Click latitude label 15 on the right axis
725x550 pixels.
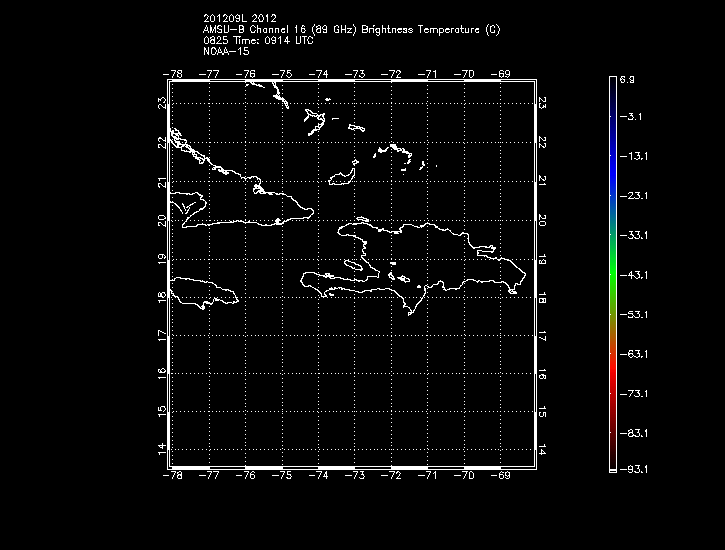pos(542,412)
